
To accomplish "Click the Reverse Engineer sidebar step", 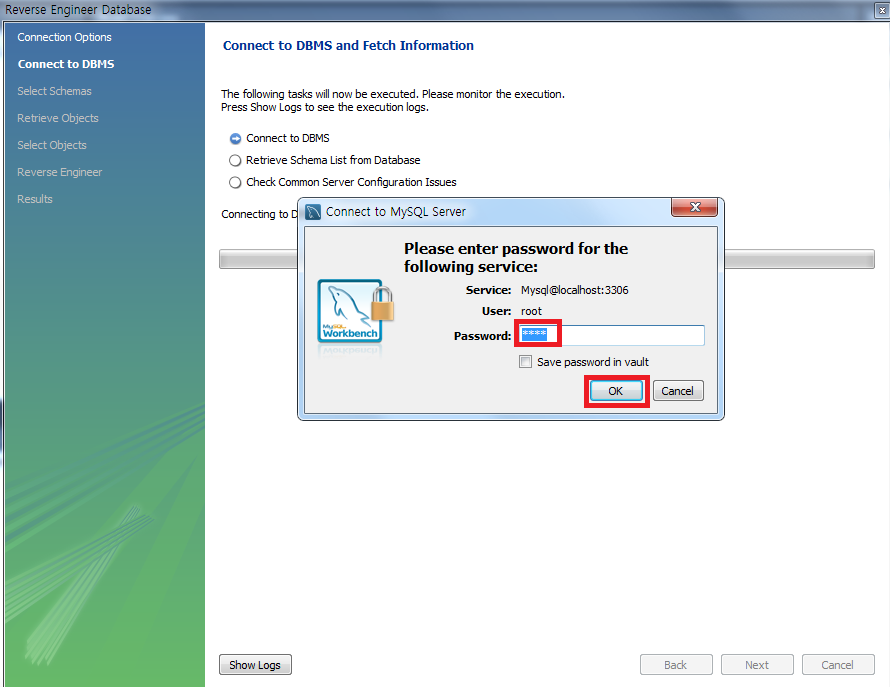I will pos(59,172).
